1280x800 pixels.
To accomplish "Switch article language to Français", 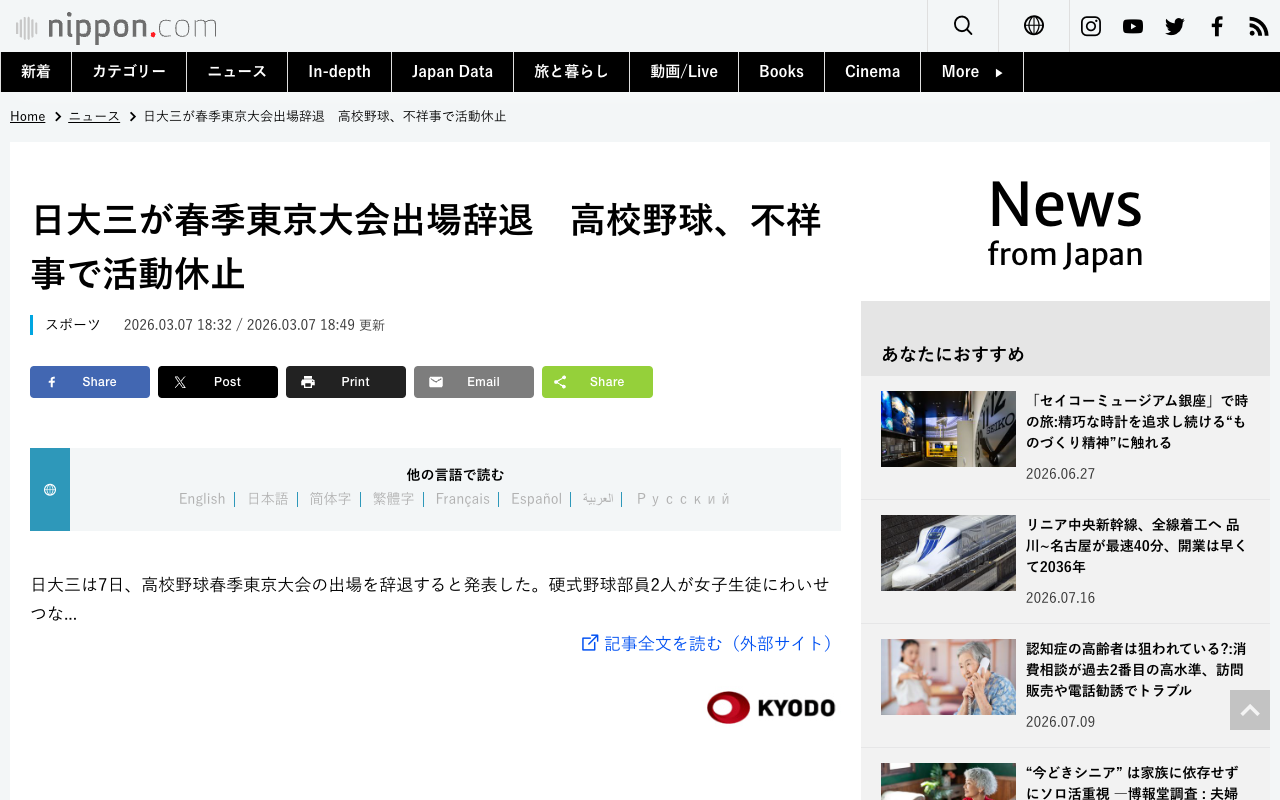I will [463, 499].
